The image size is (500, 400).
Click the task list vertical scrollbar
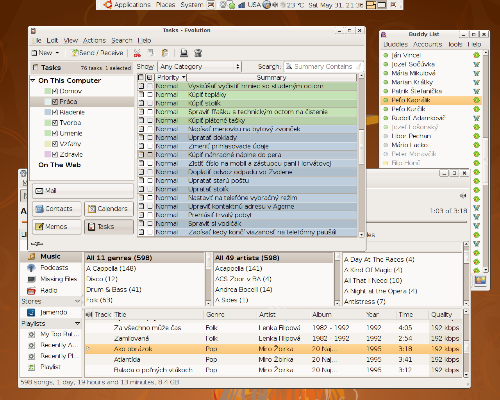pyautogui.click(x=361, y=155)
